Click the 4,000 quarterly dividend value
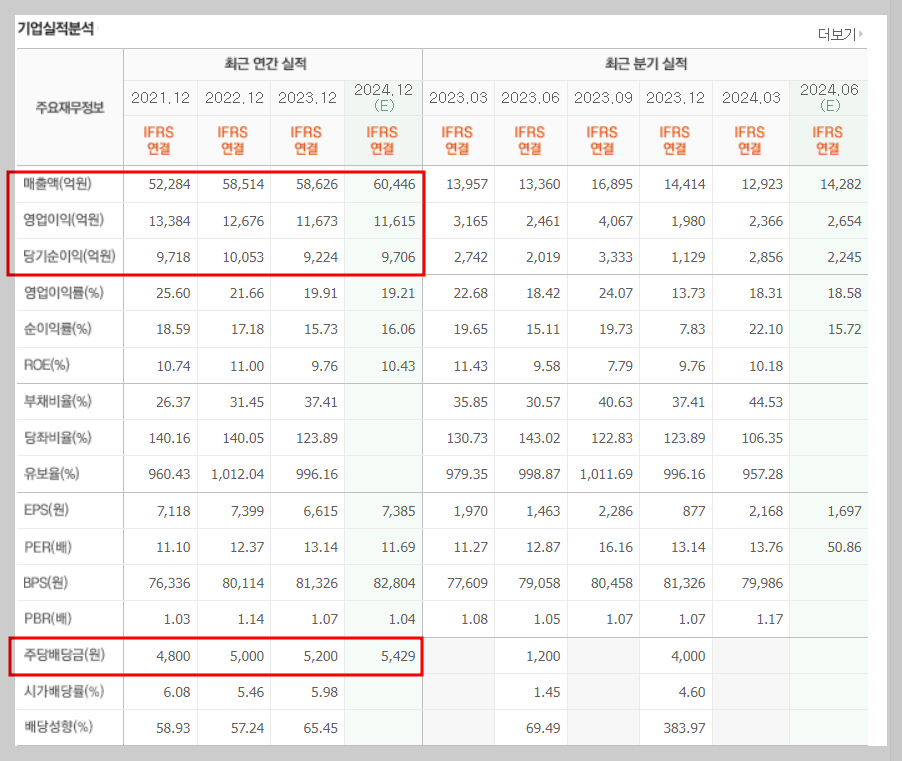This screenshot has width=902, height=761. click(x=688, y=656)
